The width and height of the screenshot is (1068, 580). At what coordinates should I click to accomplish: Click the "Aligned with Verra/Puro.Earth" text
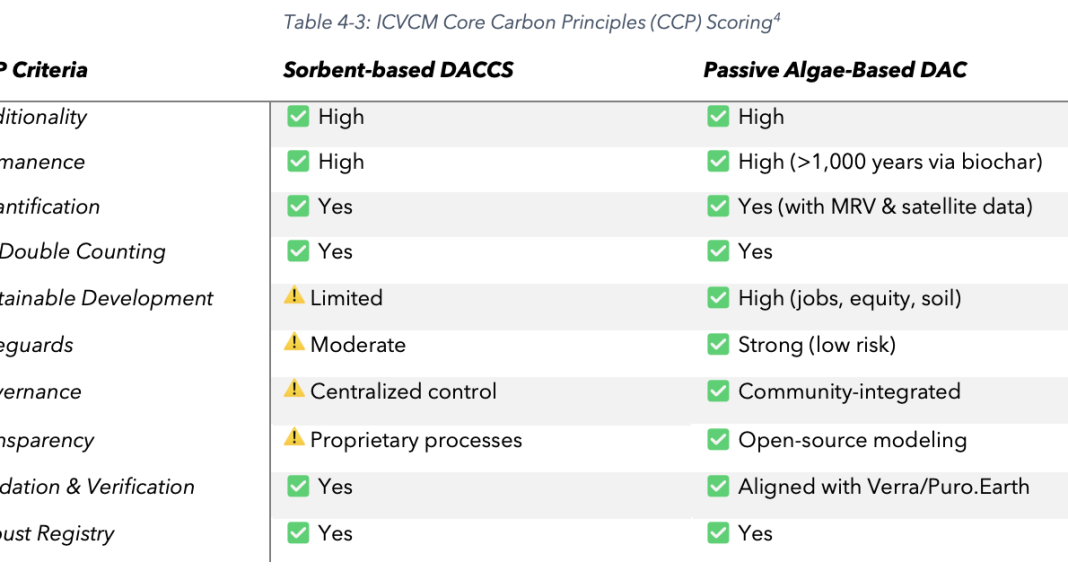pos(883,487)
